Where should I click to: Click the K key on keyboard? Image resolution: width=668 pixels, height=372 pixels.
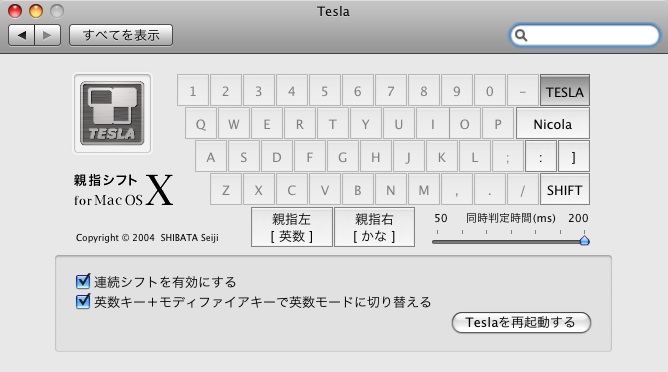coord(442,157)
